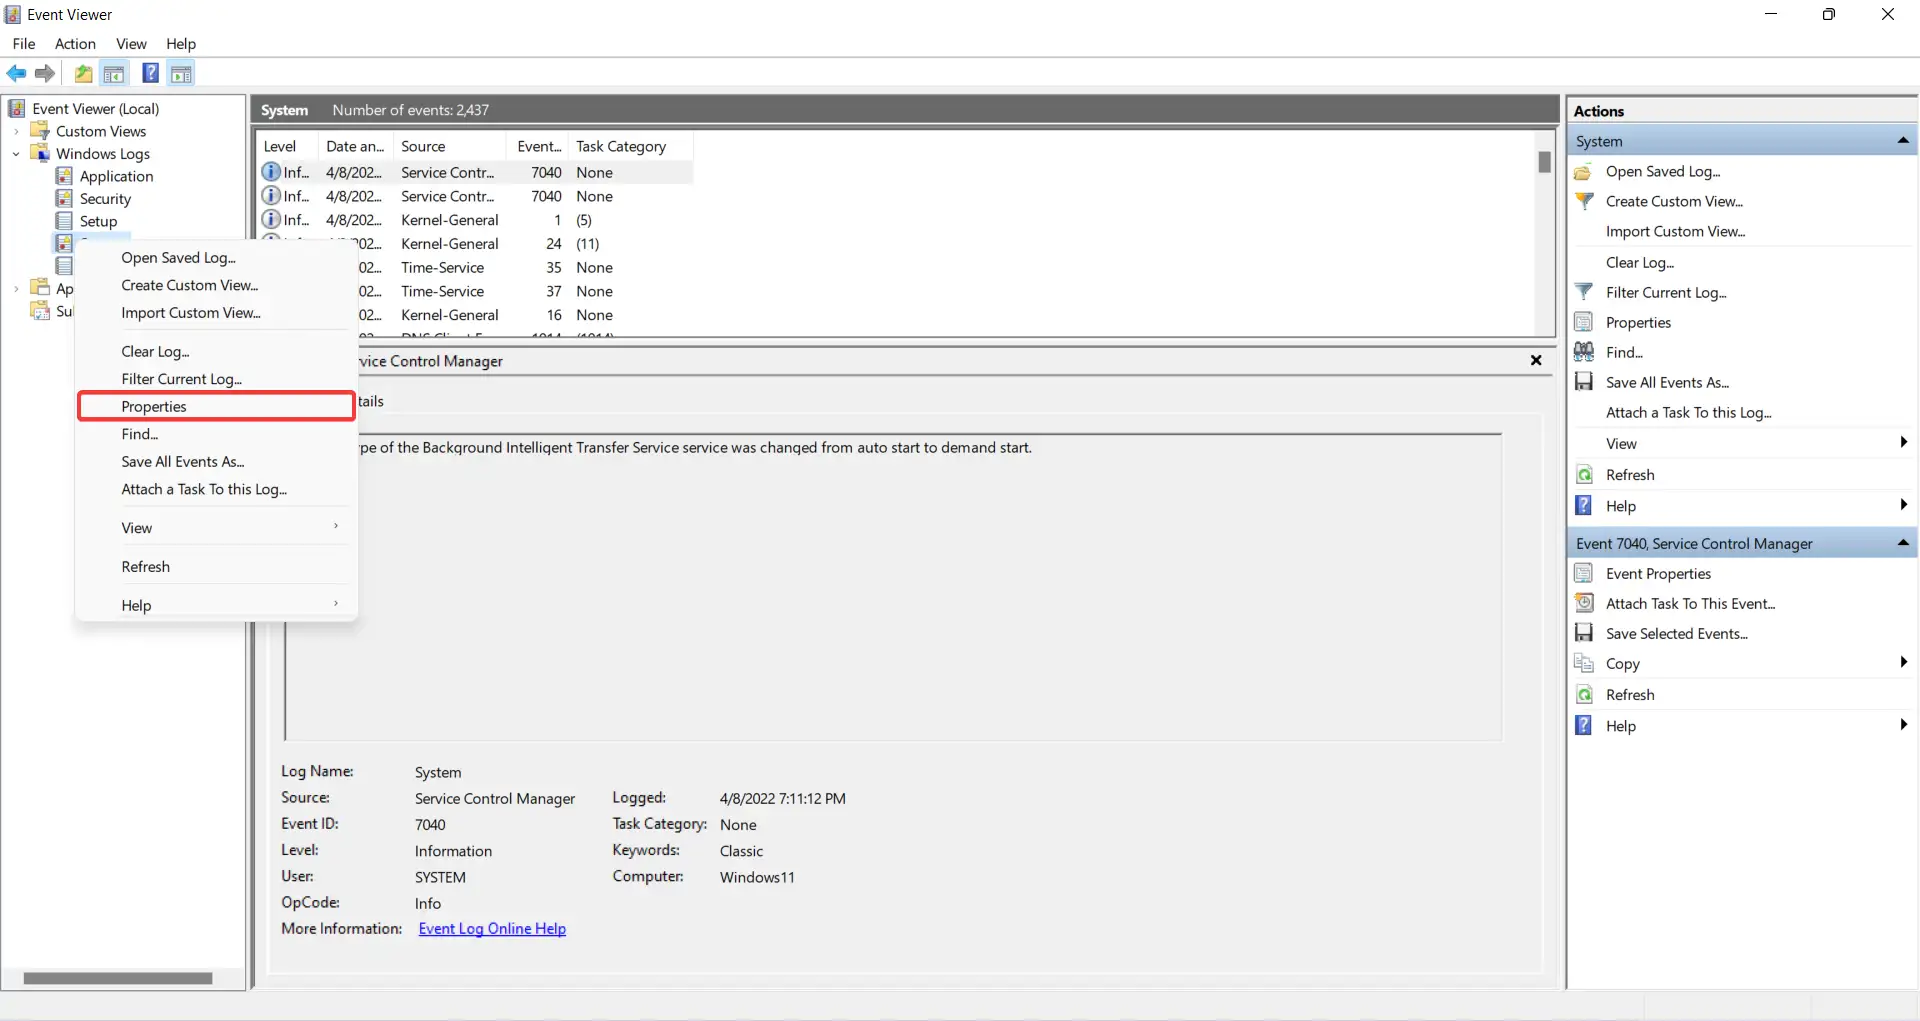Expand the Copy submenu arrow in Actions
The width and height of the screenshot is (1920, 1021).
1902,663
